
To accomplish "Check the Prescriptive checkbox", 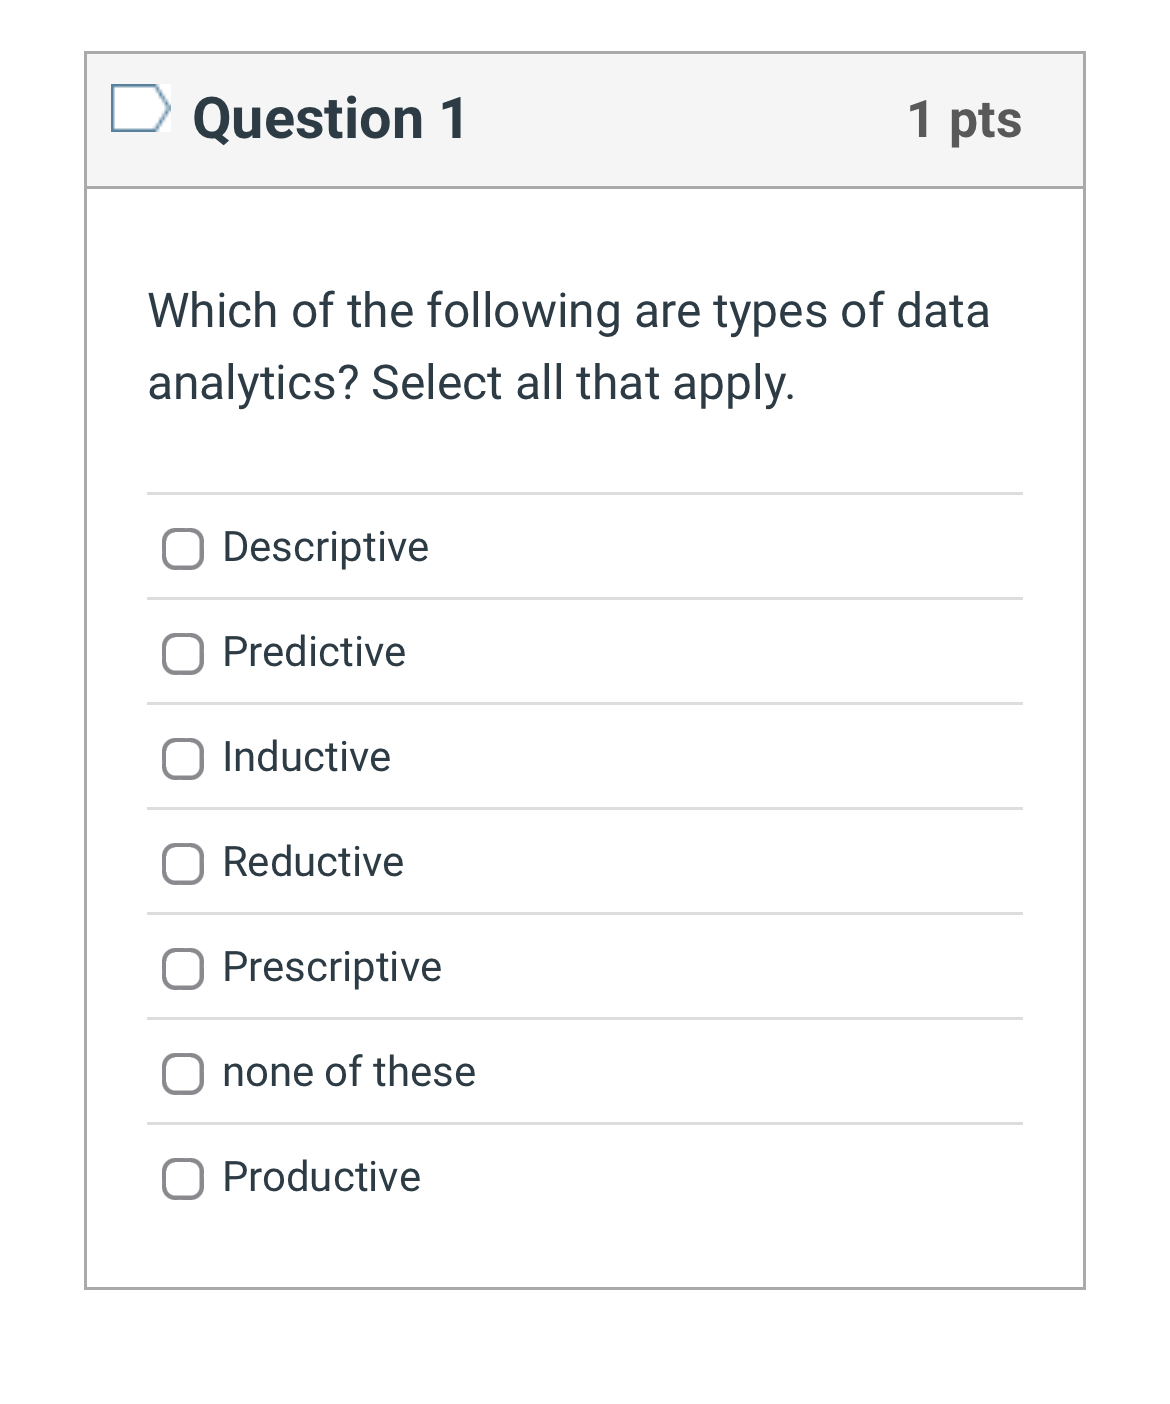I will tap(182, 970).
